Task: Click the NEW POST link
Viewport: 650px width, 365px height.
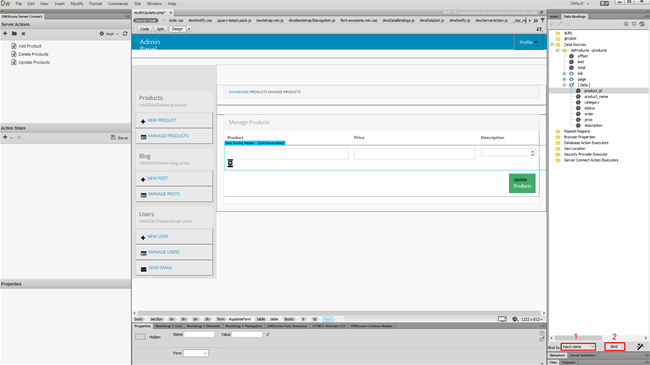Action: point(158,178)
